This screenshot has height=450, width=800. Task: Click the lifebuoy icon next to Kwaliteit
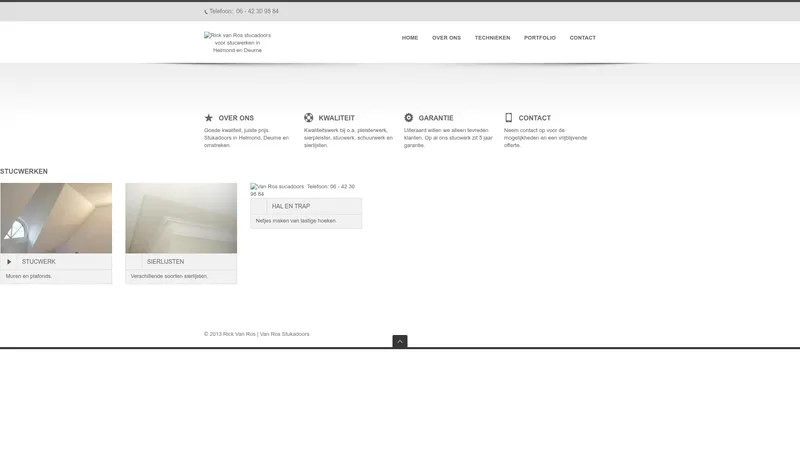tap(309, 117)
